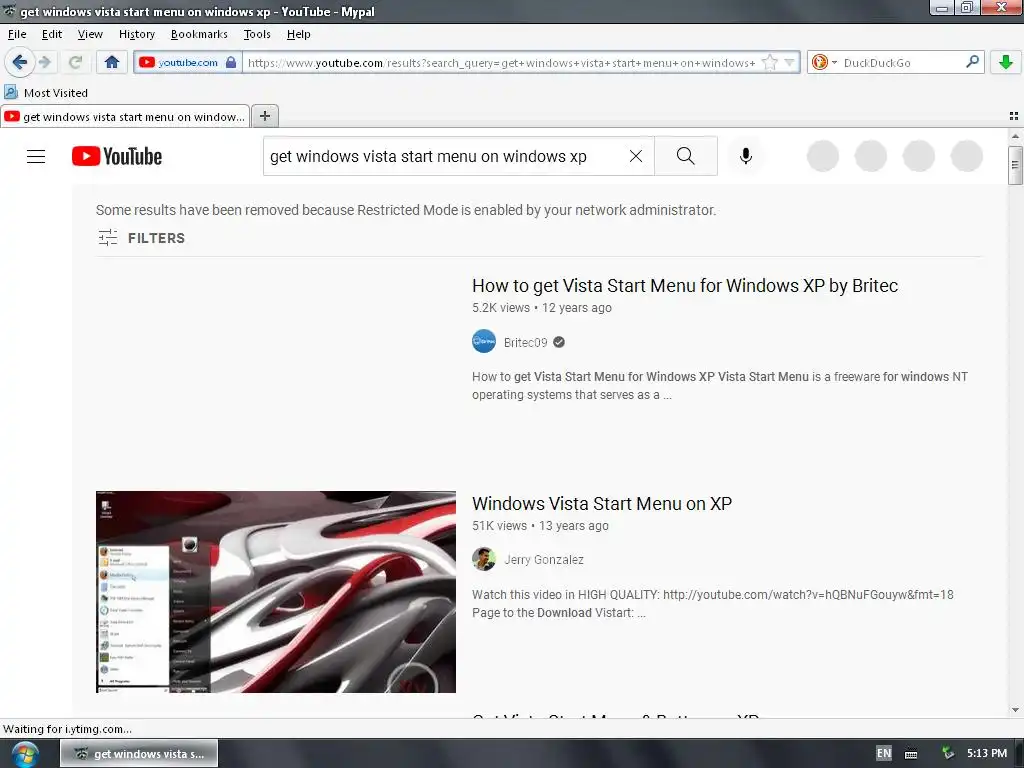Click the 5:13 PM clock
This screenshot has width=1024, height=768.
[x=987, y=753]
